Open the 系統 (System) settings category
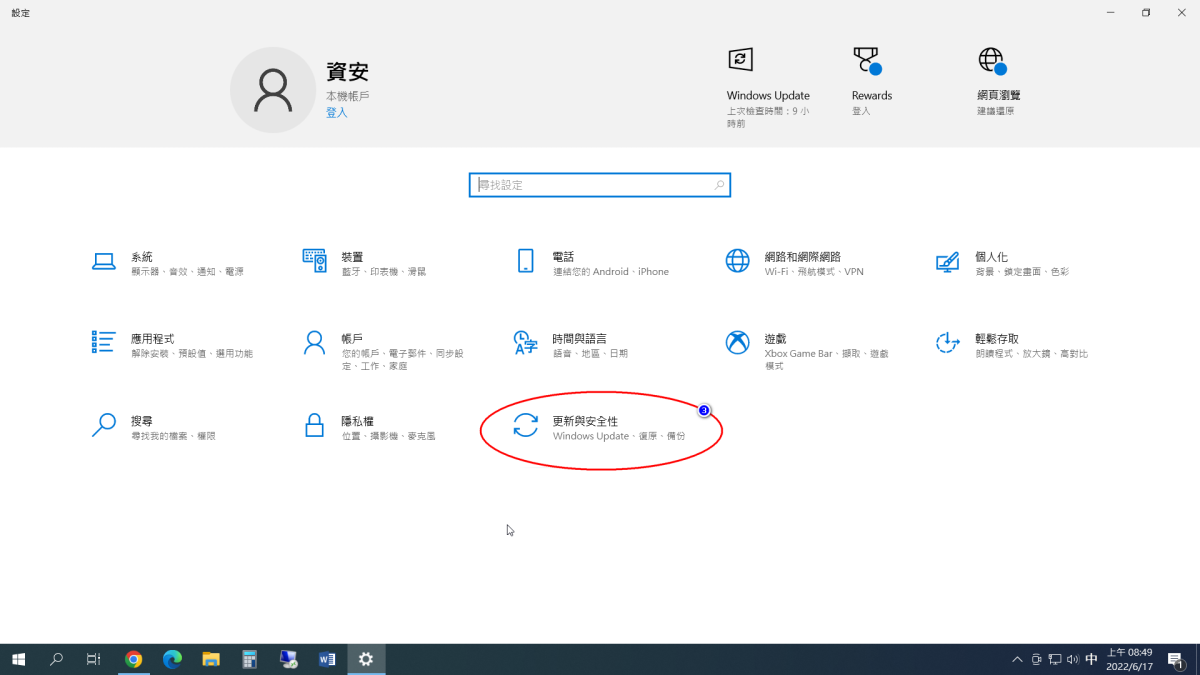Viewport: 1200px width, 675px height. coord(168,263)
